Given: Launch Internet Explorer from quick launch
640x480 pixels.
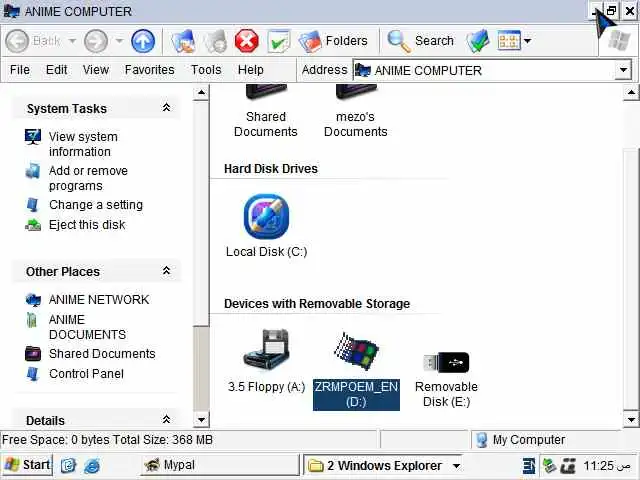Looking at the screenshot, I should pos(92,465).
